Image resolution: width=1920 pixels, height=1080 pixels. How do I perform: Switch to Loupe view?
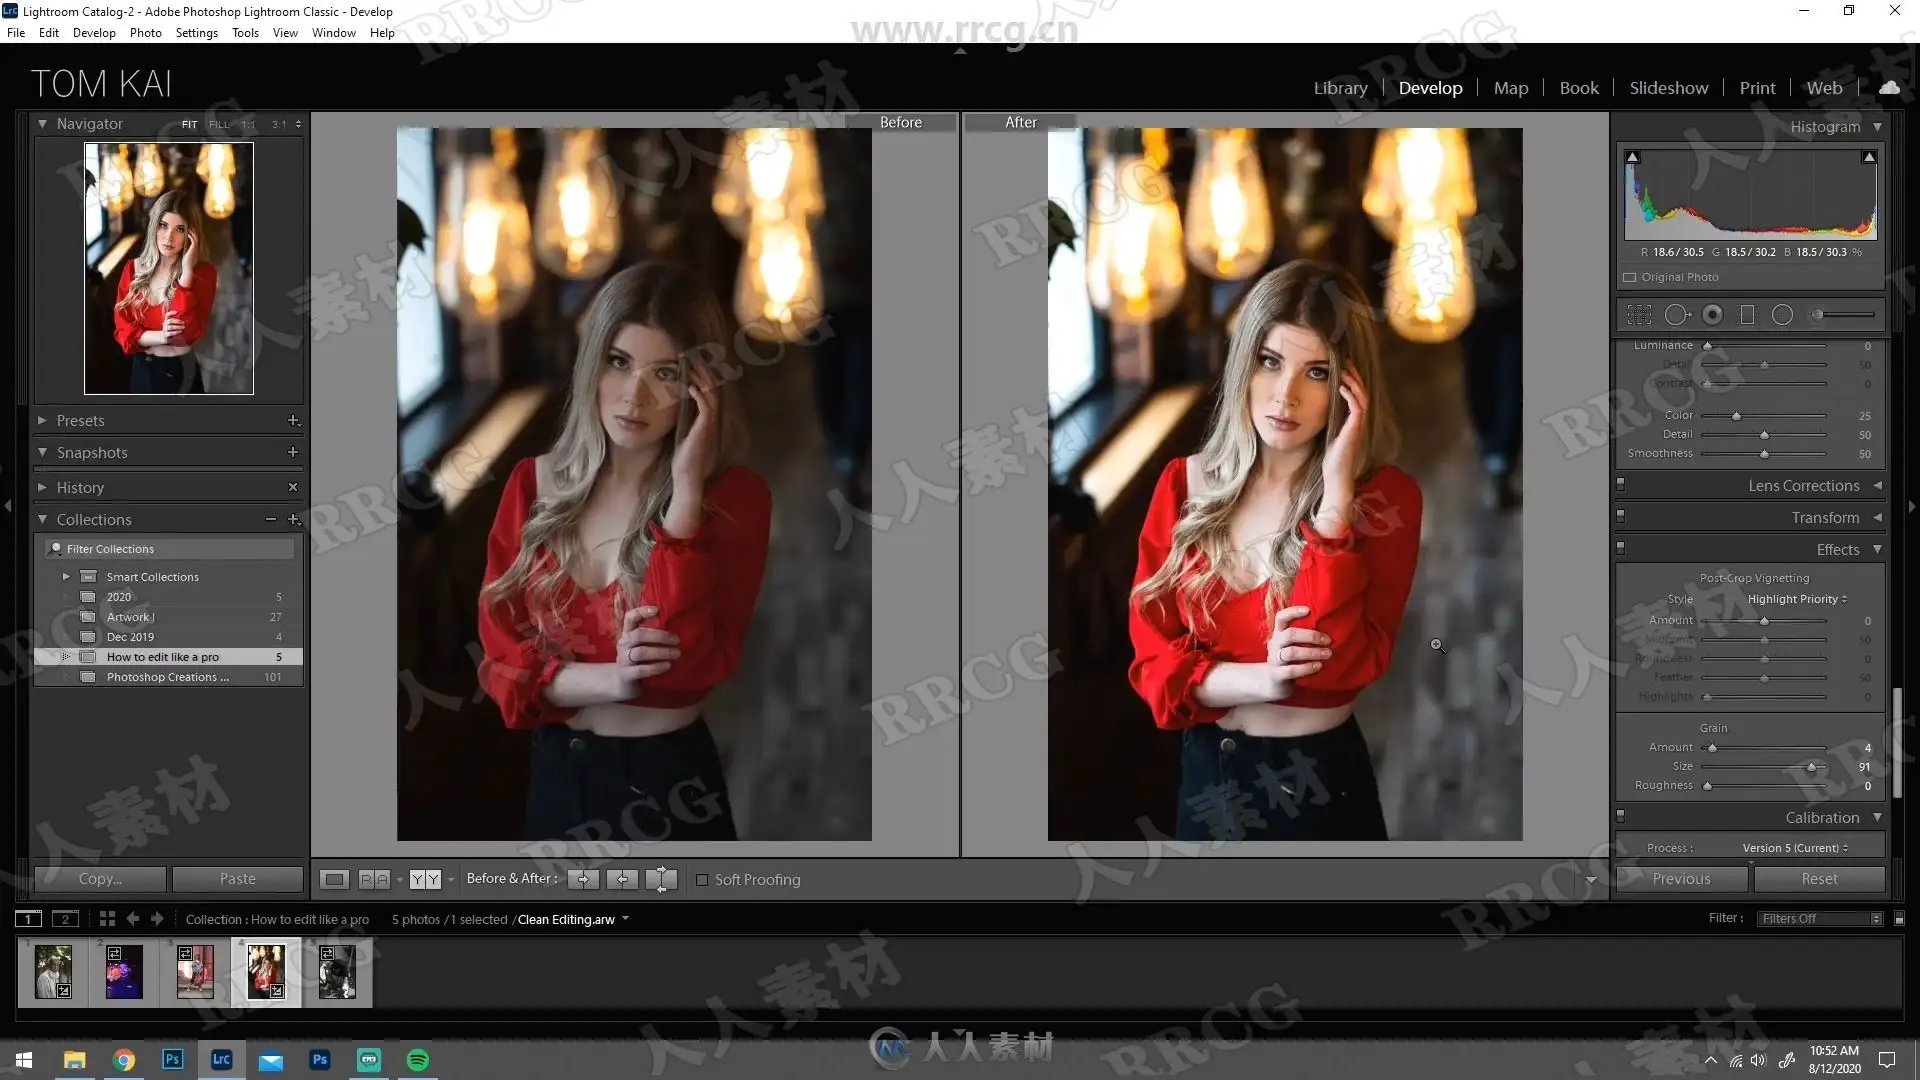[334, 879]
